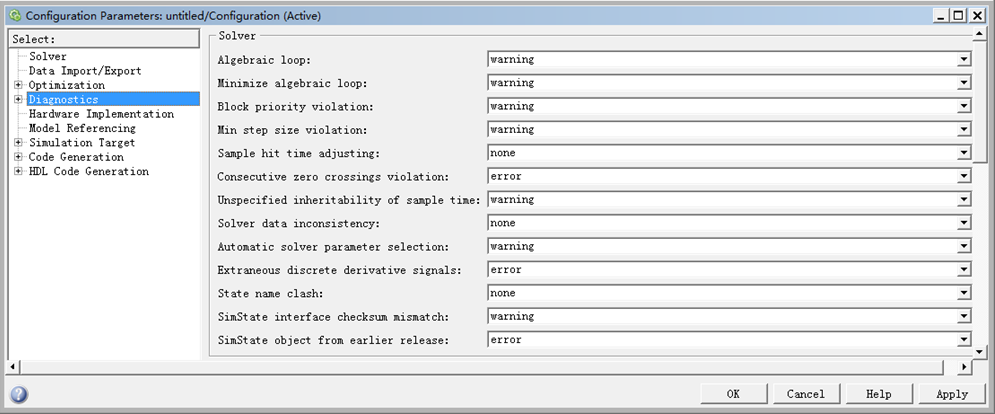Viewport: 995px width, 414px height.
Task: Expand the Diagnostics tree node
Action: point(18,100)
